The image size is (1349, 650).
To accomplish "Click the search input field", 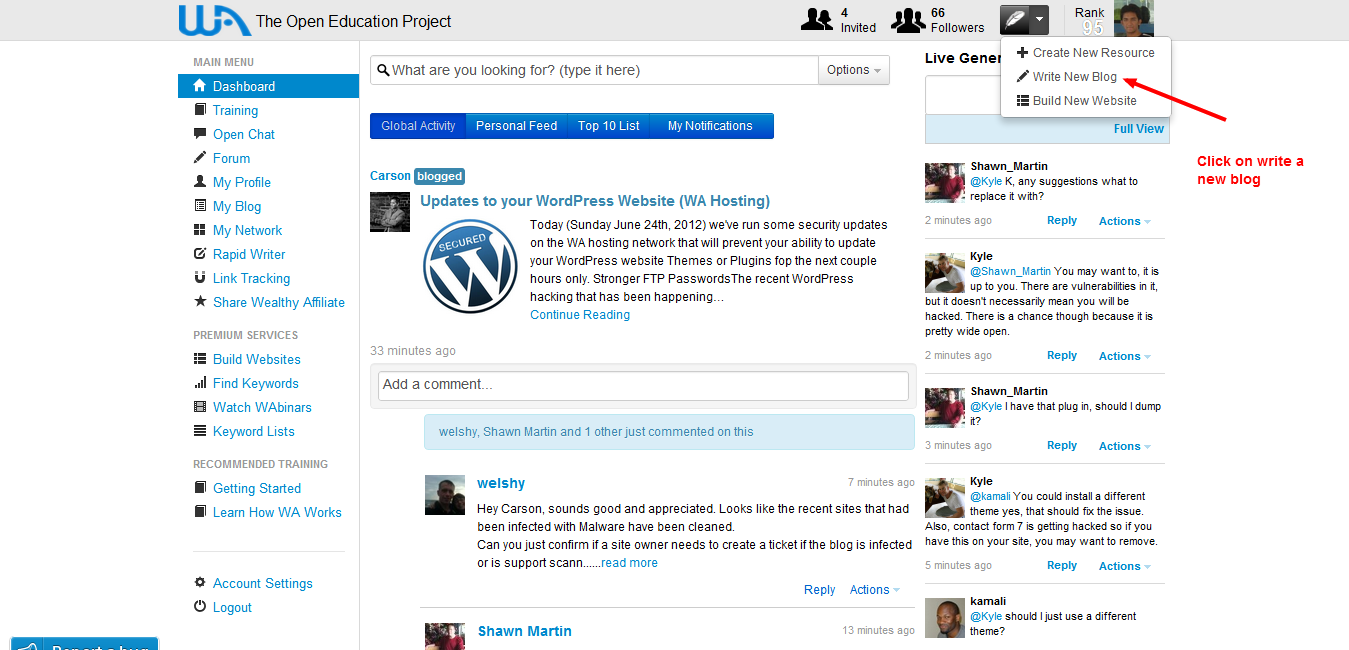I will point(594,70).
